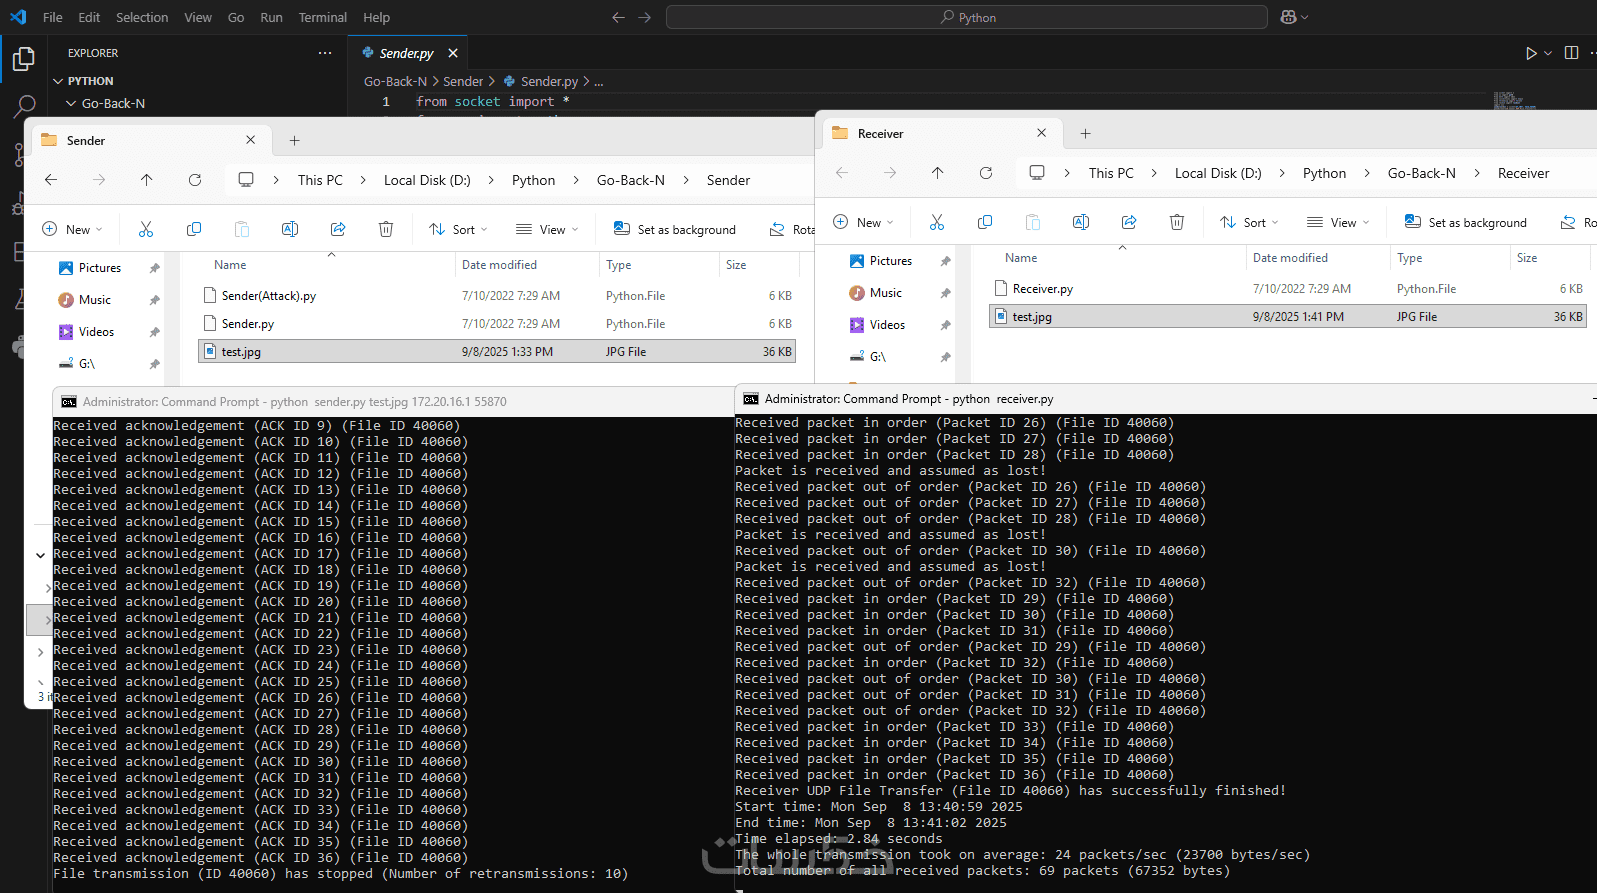Image resolution: width=1597 pixels, height=893 pixels.
Task: Click Rename icon in Sender window toolbar
Action: (x=290, y=229)
